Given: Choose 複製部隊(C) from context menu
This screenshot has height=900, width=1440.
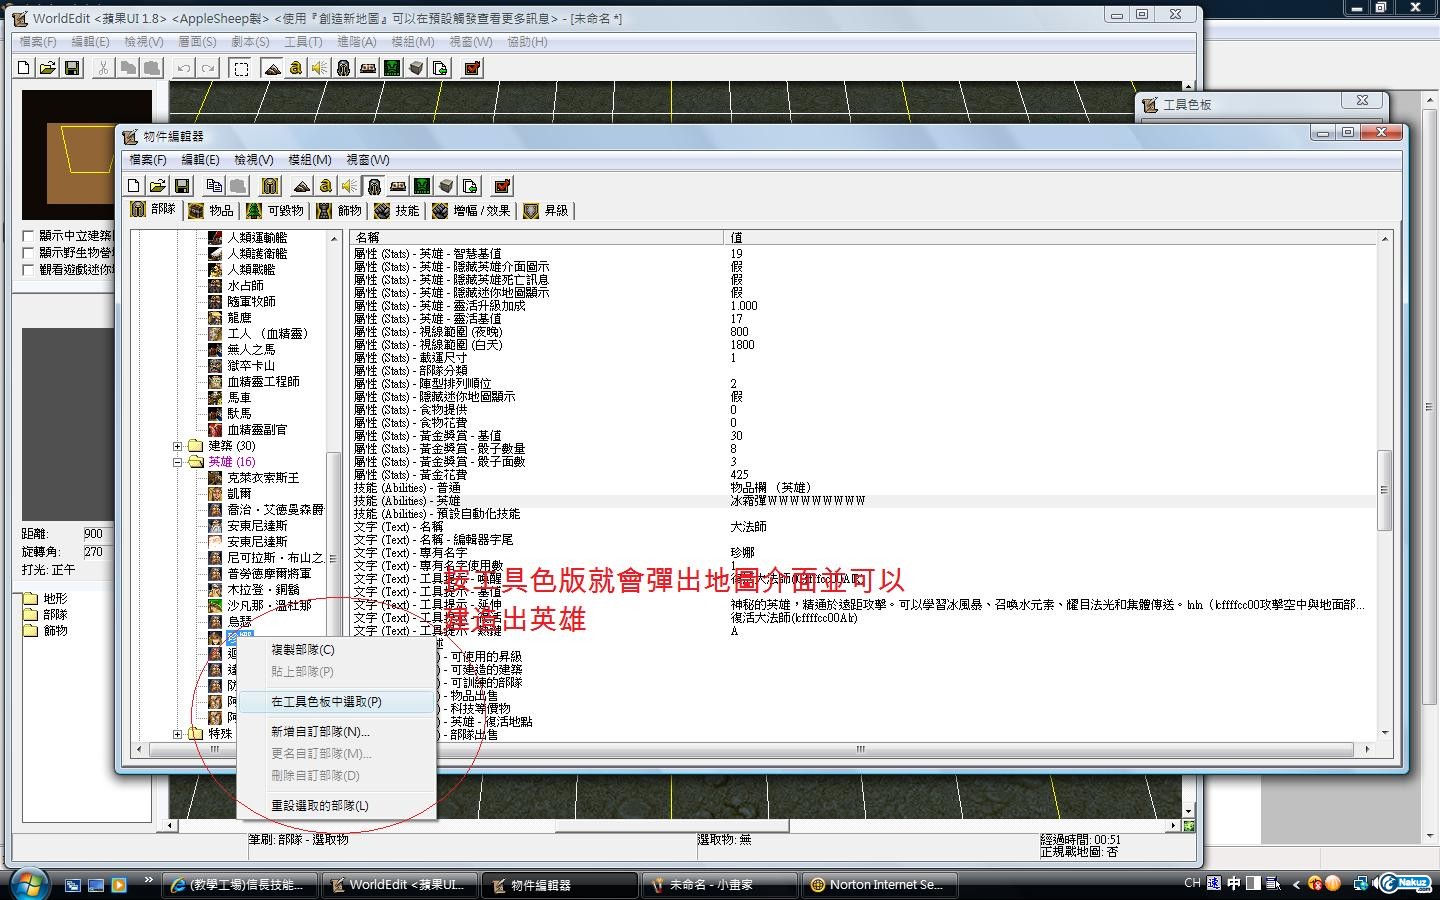Looking at the screenshot, I should pyautogui.click(x=337, y=650).
